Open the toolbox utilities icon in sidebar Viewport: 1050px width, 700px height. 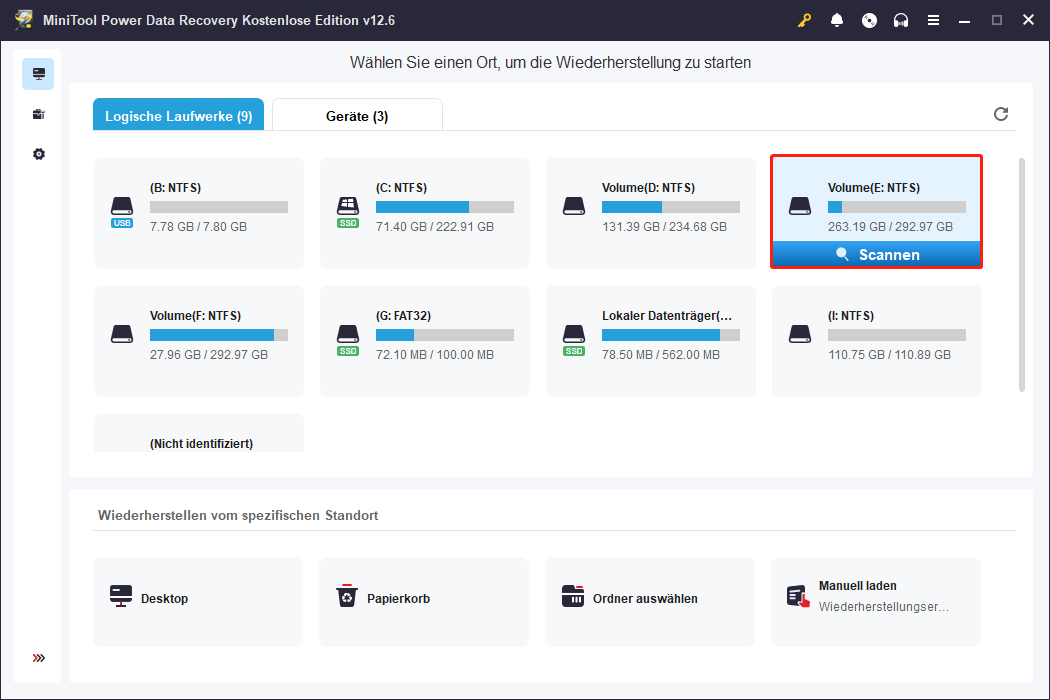[38, 115]
